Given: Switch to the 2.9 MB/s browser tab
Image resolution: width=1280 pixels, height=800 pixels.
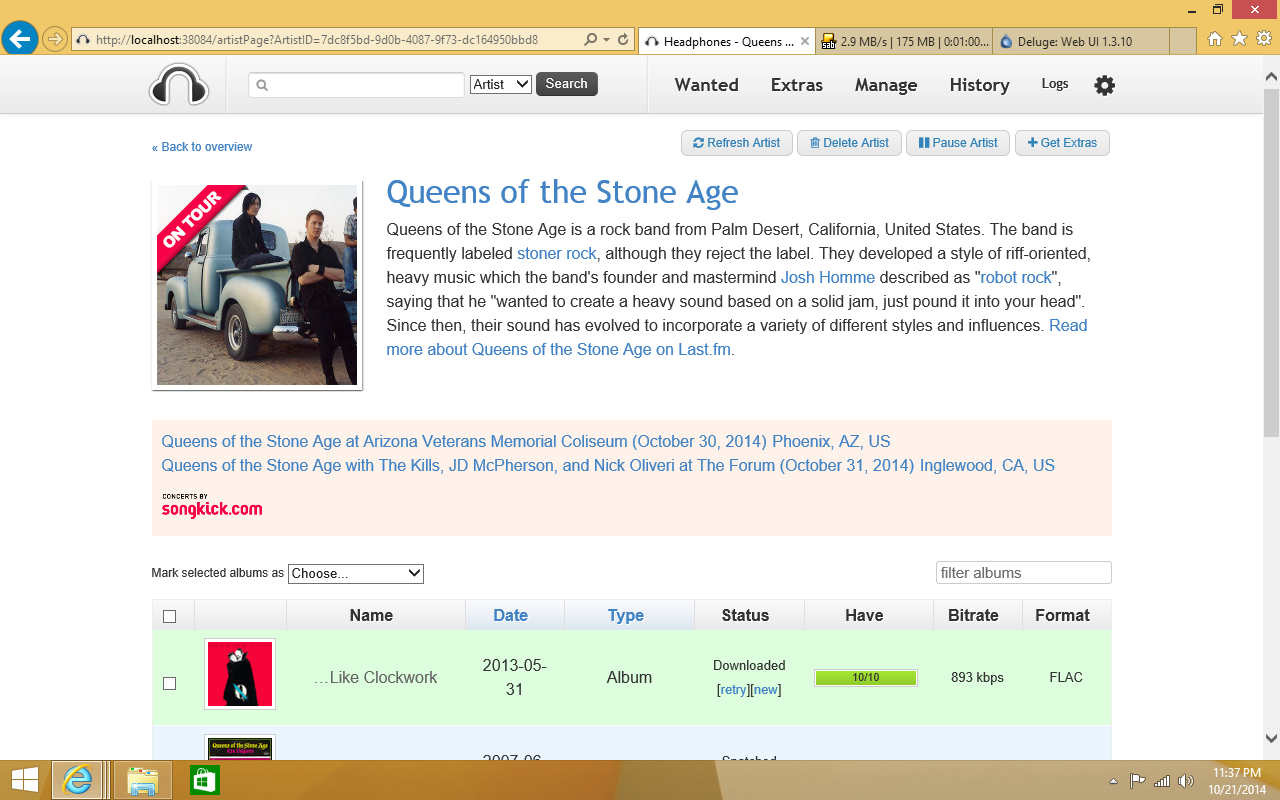Looking at the screenshot, I should [905, 41].
